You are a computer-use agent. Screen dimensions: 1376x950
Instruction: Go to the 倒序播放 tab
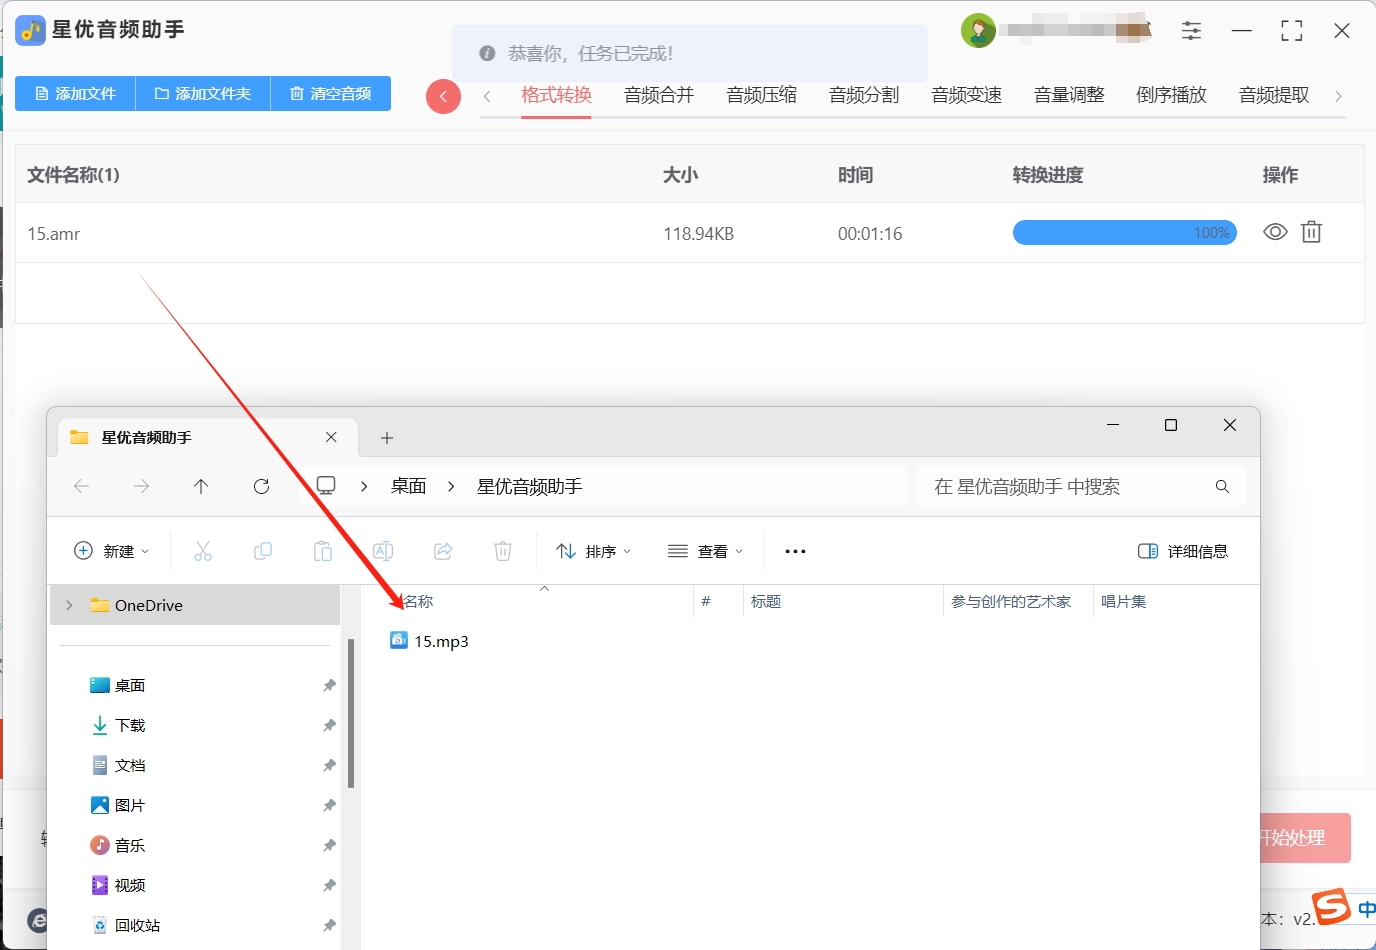1171,95
